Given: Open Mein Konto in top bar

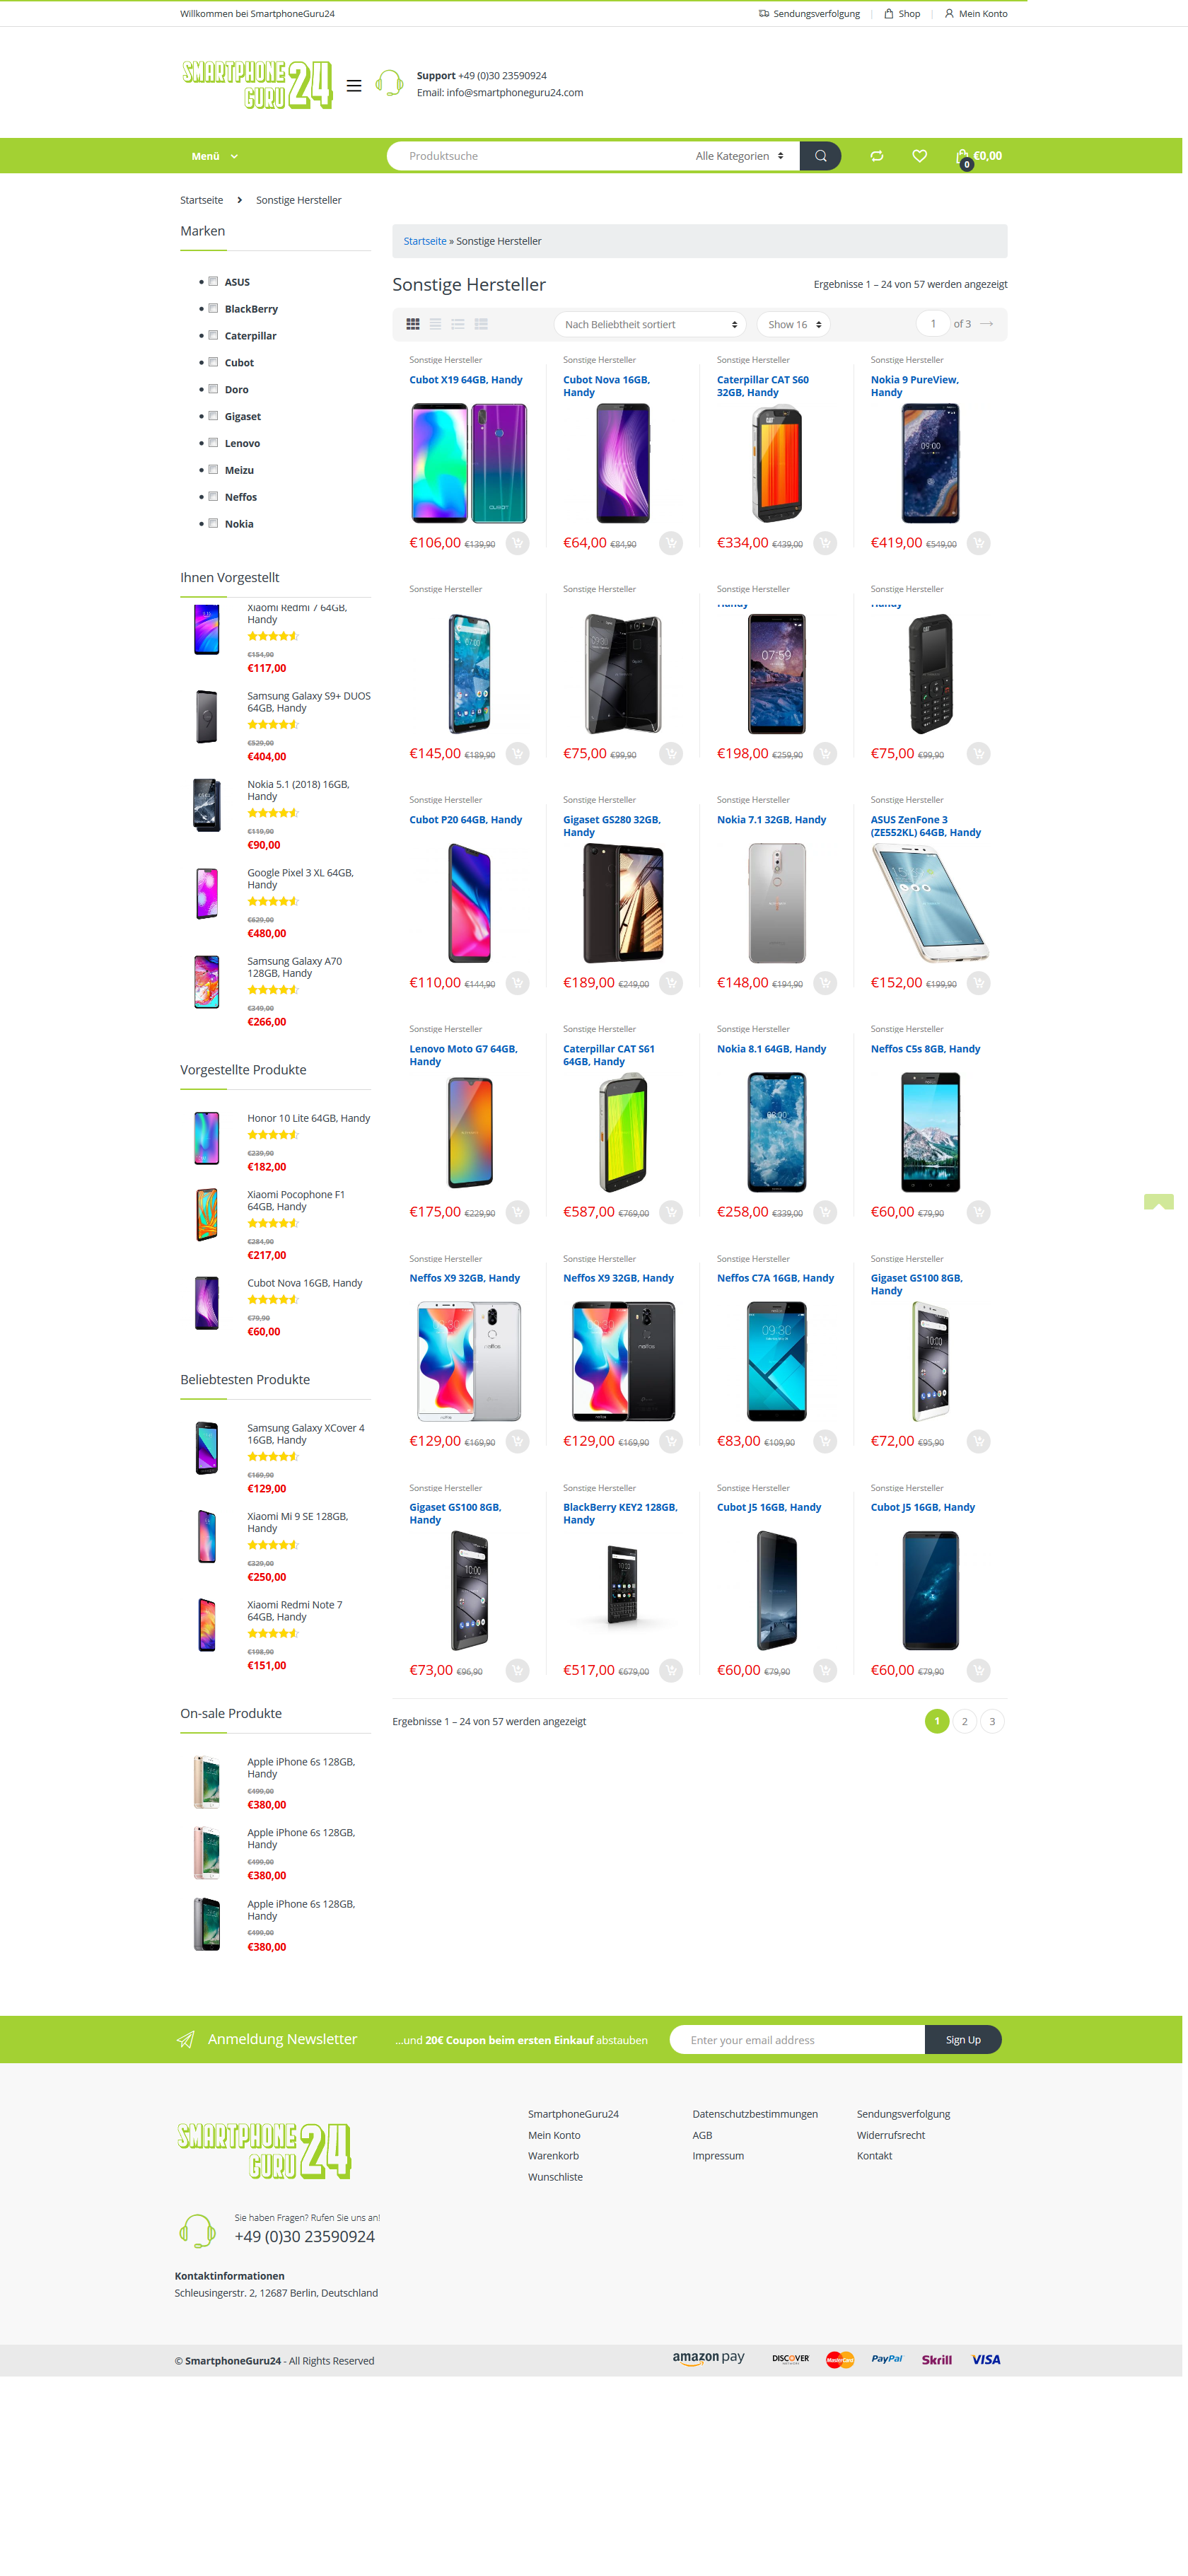Looking at the screenshot, I should tap(976, 14).
